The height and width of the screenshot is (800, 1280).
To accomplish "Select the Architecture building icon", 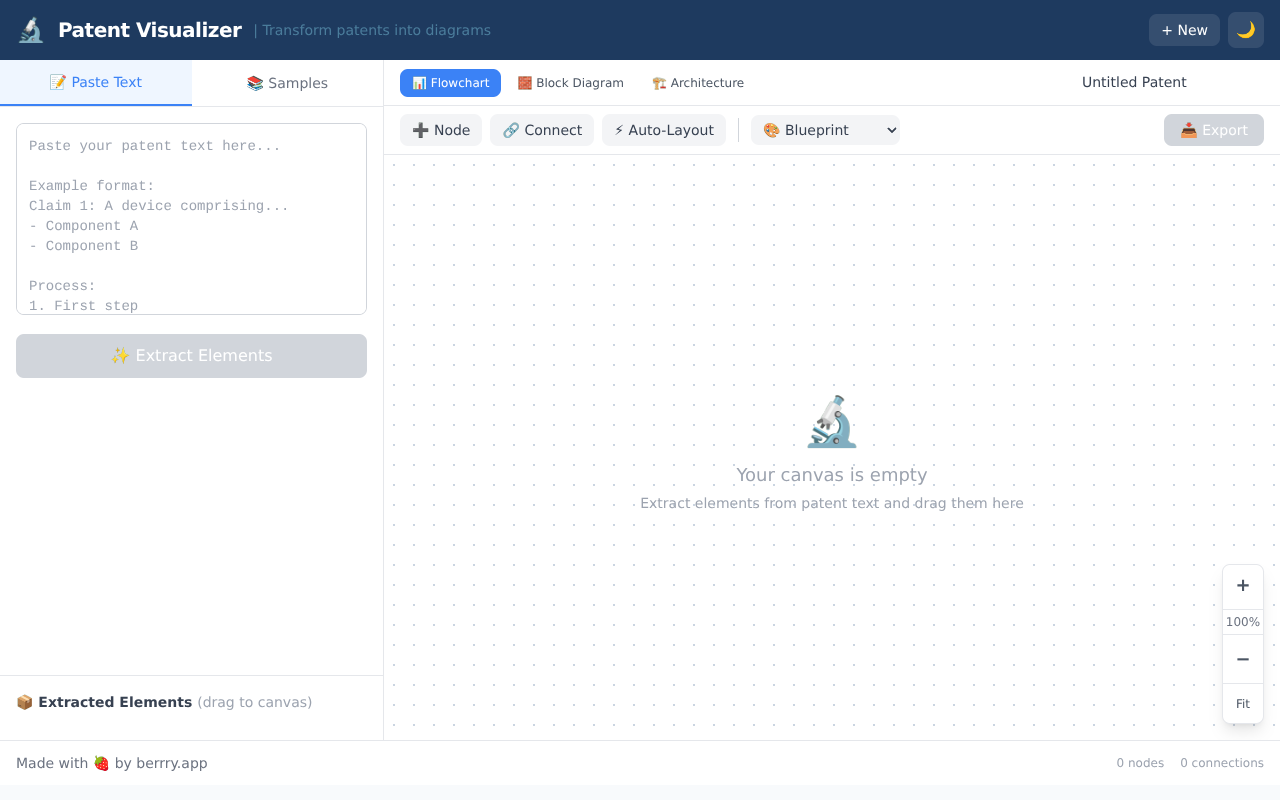I will (659, 83).
